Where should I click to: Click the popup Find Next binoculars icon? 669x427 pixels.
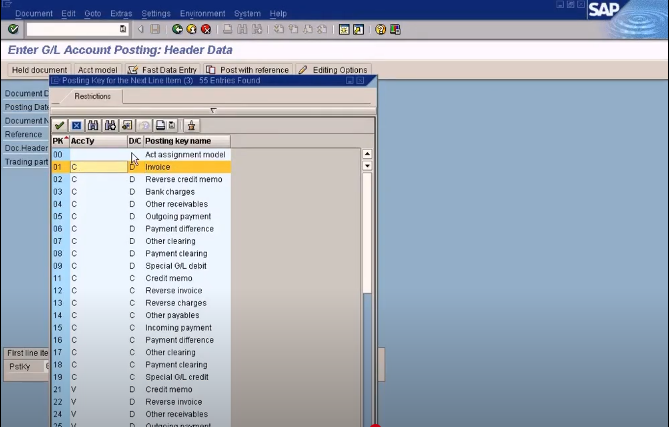click(110, 125)
